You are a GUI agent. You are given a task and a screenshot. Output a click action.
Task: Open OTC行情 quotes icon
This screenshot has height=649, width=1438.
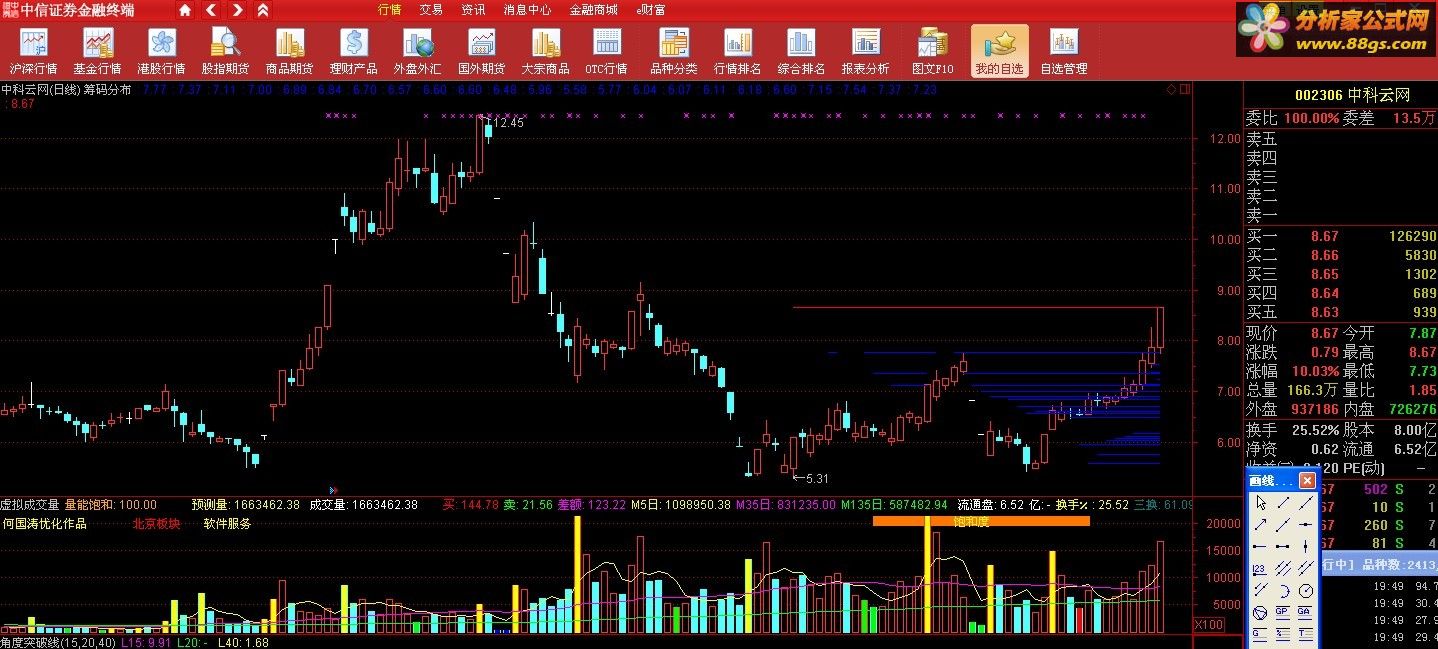[x=606, y=50]
